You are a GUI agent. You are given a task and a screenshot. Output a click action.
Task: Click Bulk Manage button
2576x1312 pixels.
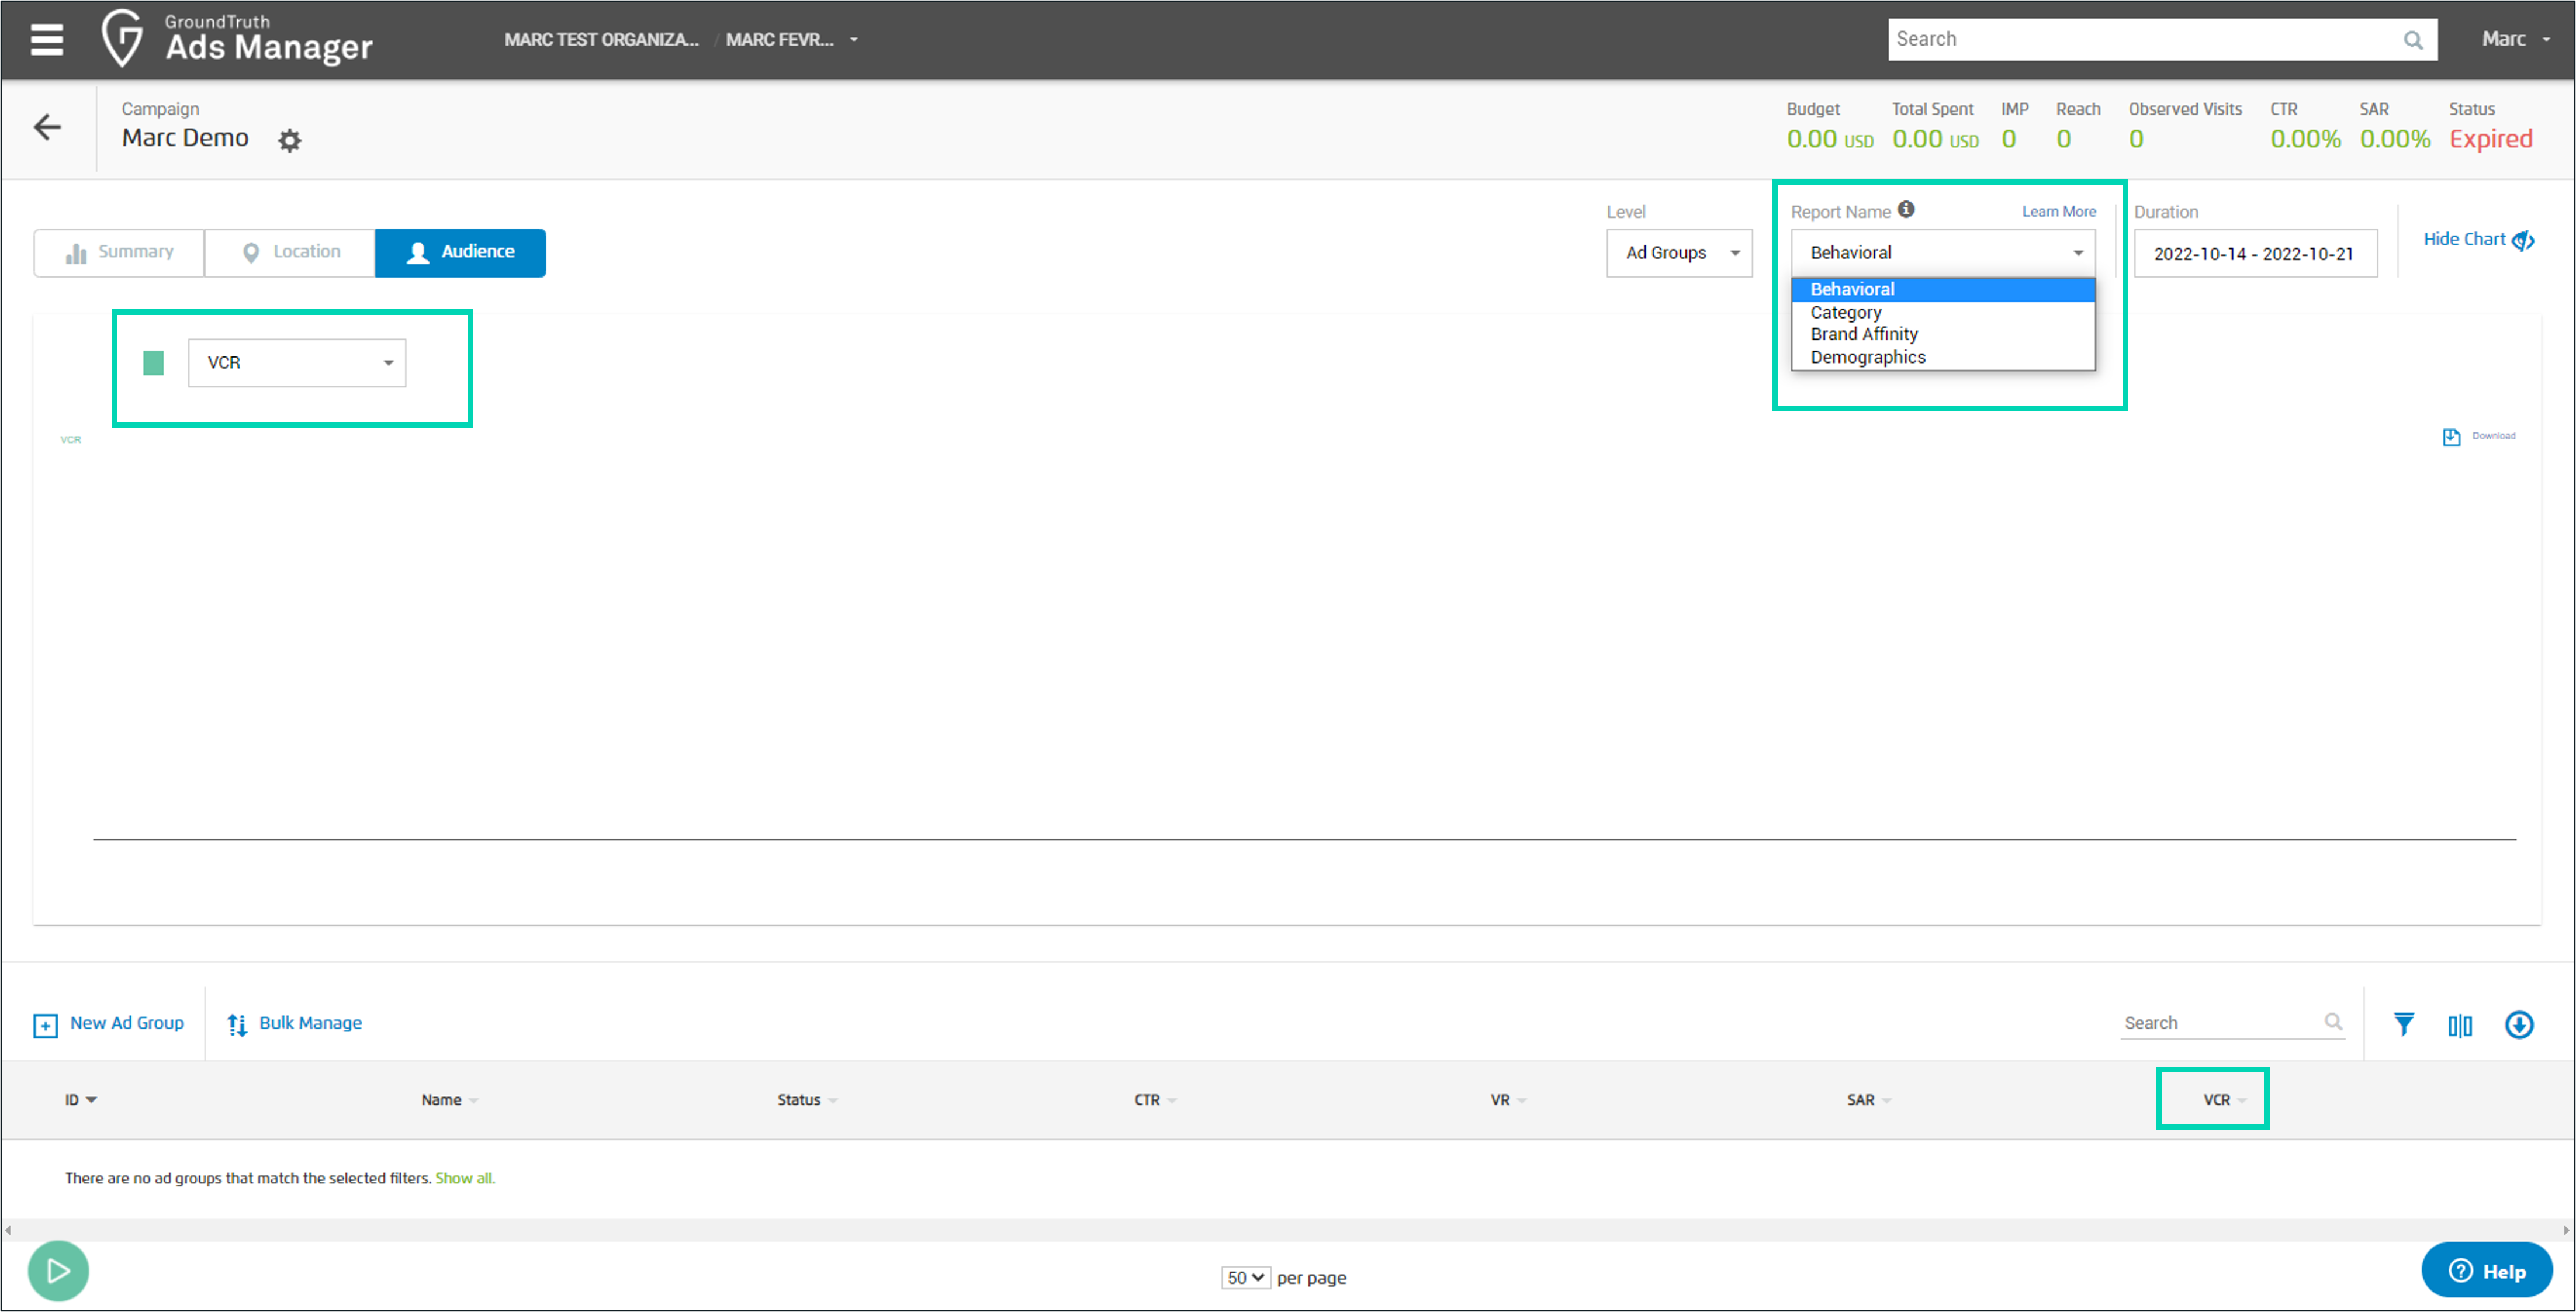point(294,1023)
